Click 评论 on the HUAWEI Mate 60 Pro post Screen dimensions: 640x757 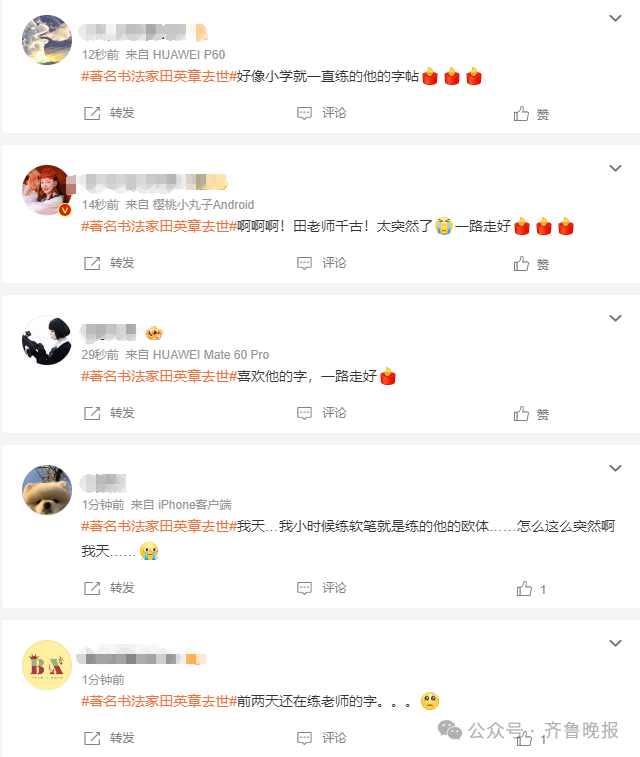click(334, 413)
